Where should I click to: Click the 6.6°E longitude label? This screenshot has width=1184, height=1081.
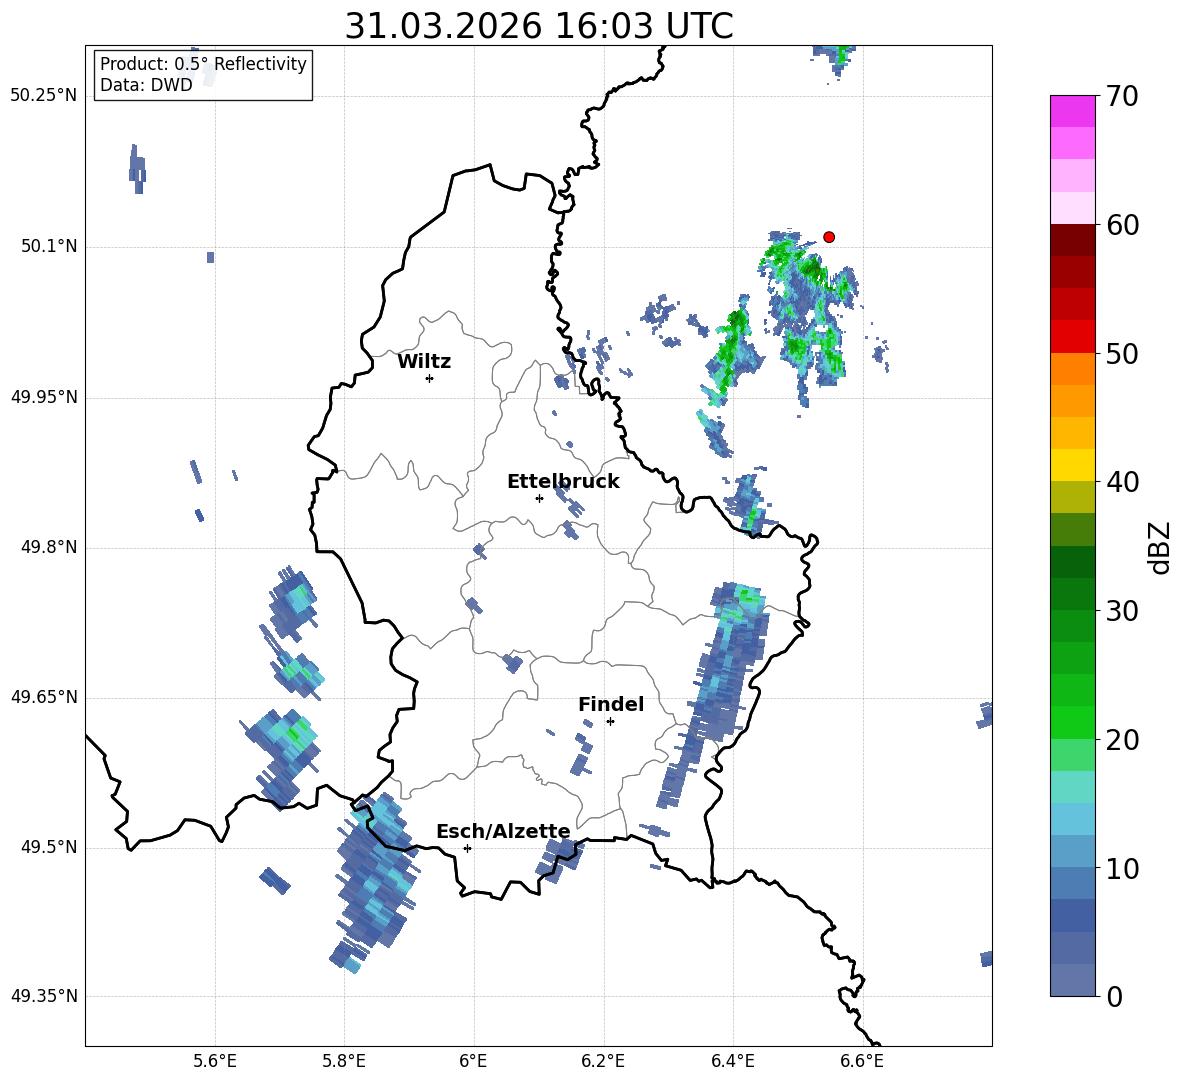(862, 1061)
